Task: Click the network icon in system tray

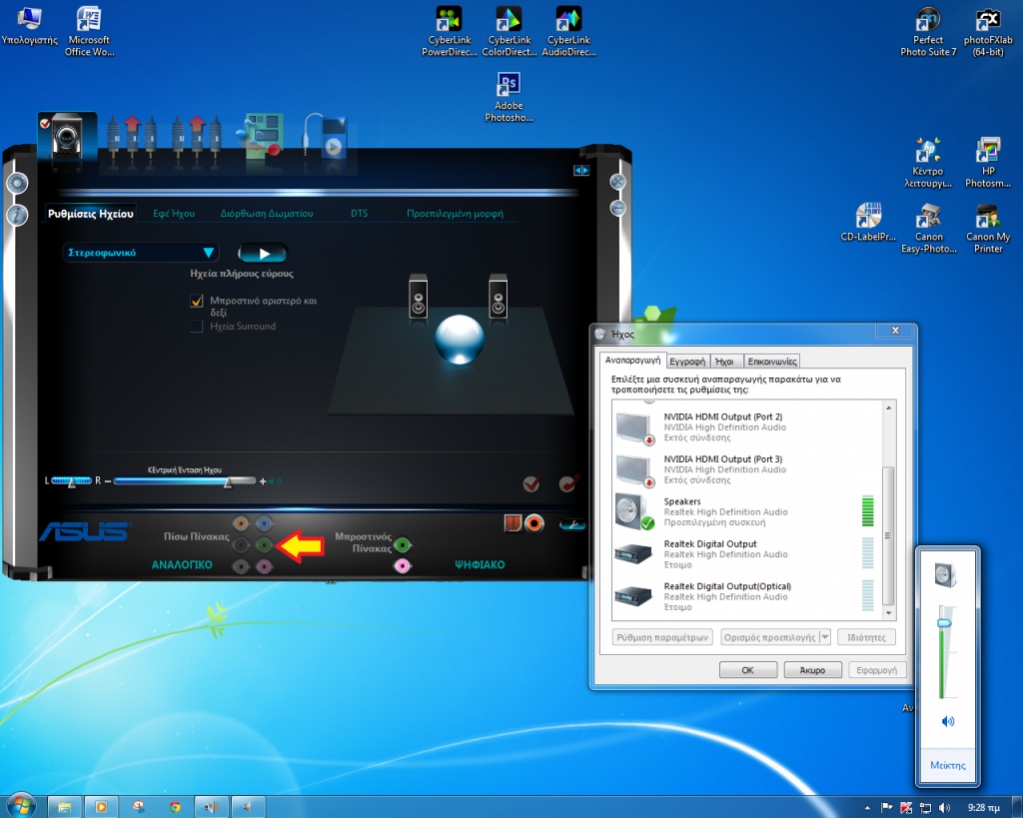Action: click(925, 808)
